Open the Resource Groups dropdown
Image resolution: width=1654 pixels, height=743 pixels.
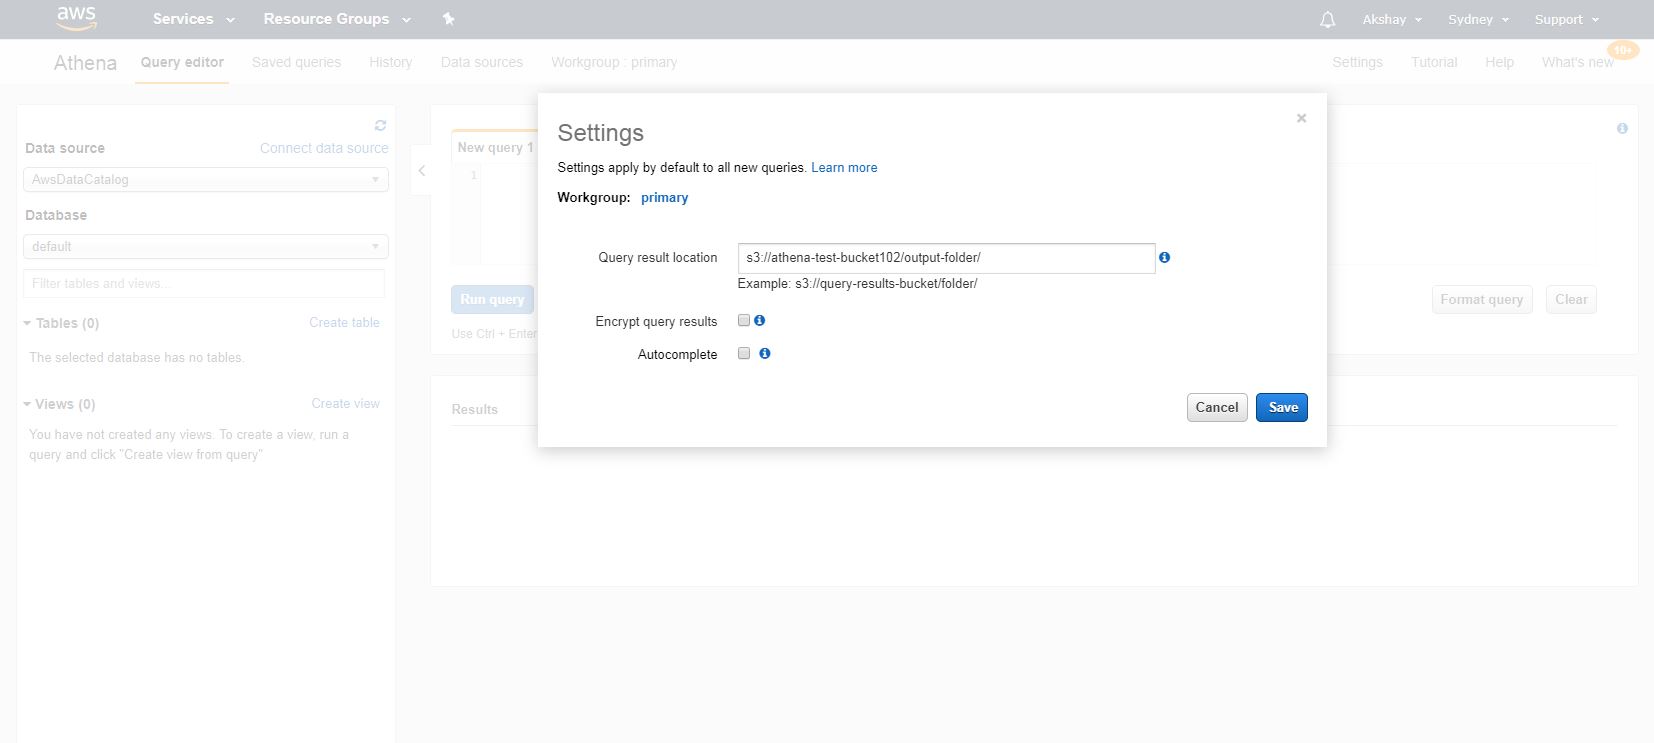337,19
